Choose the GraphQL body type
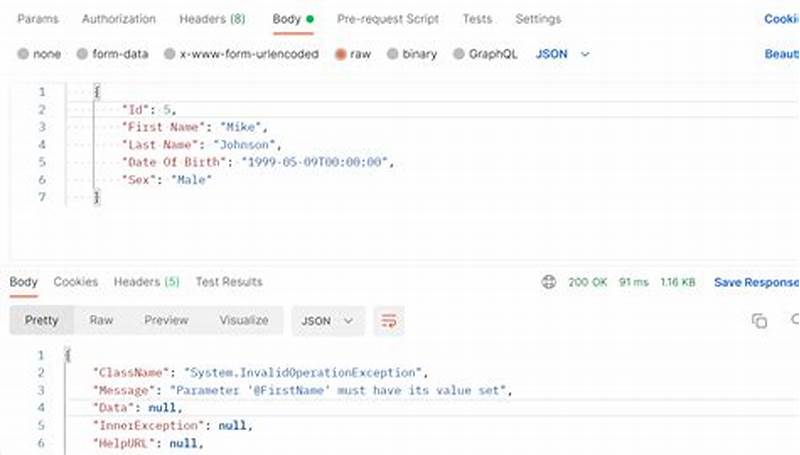 coord(485,54)
